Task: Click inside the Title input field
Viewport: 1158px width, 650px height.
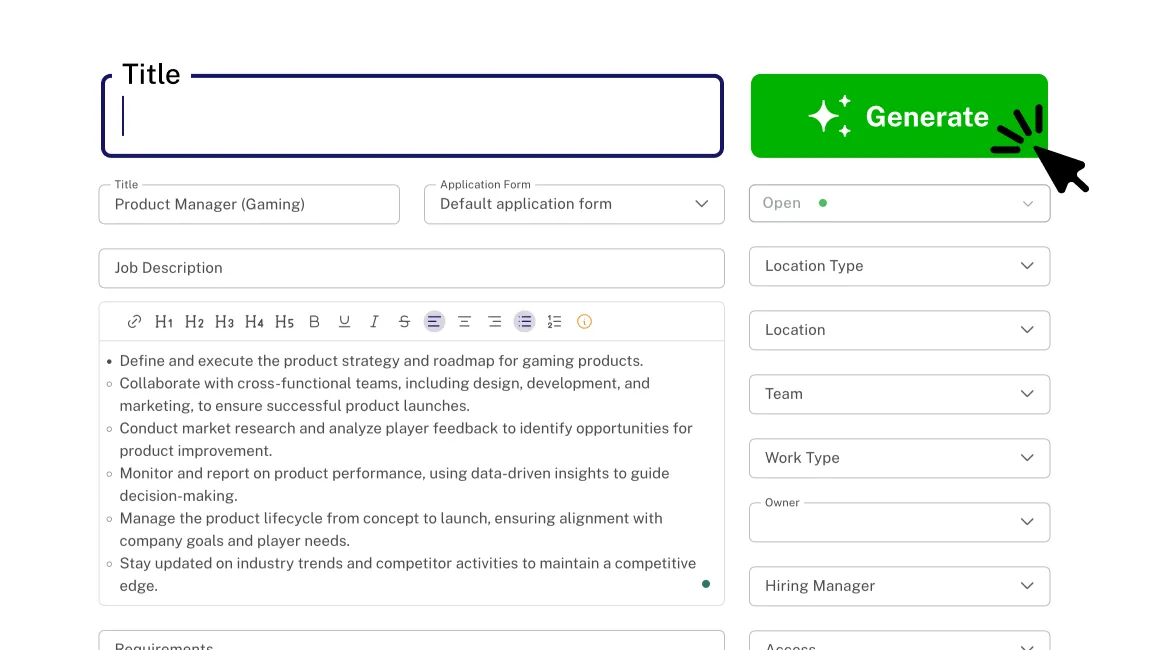Action: 412,115
